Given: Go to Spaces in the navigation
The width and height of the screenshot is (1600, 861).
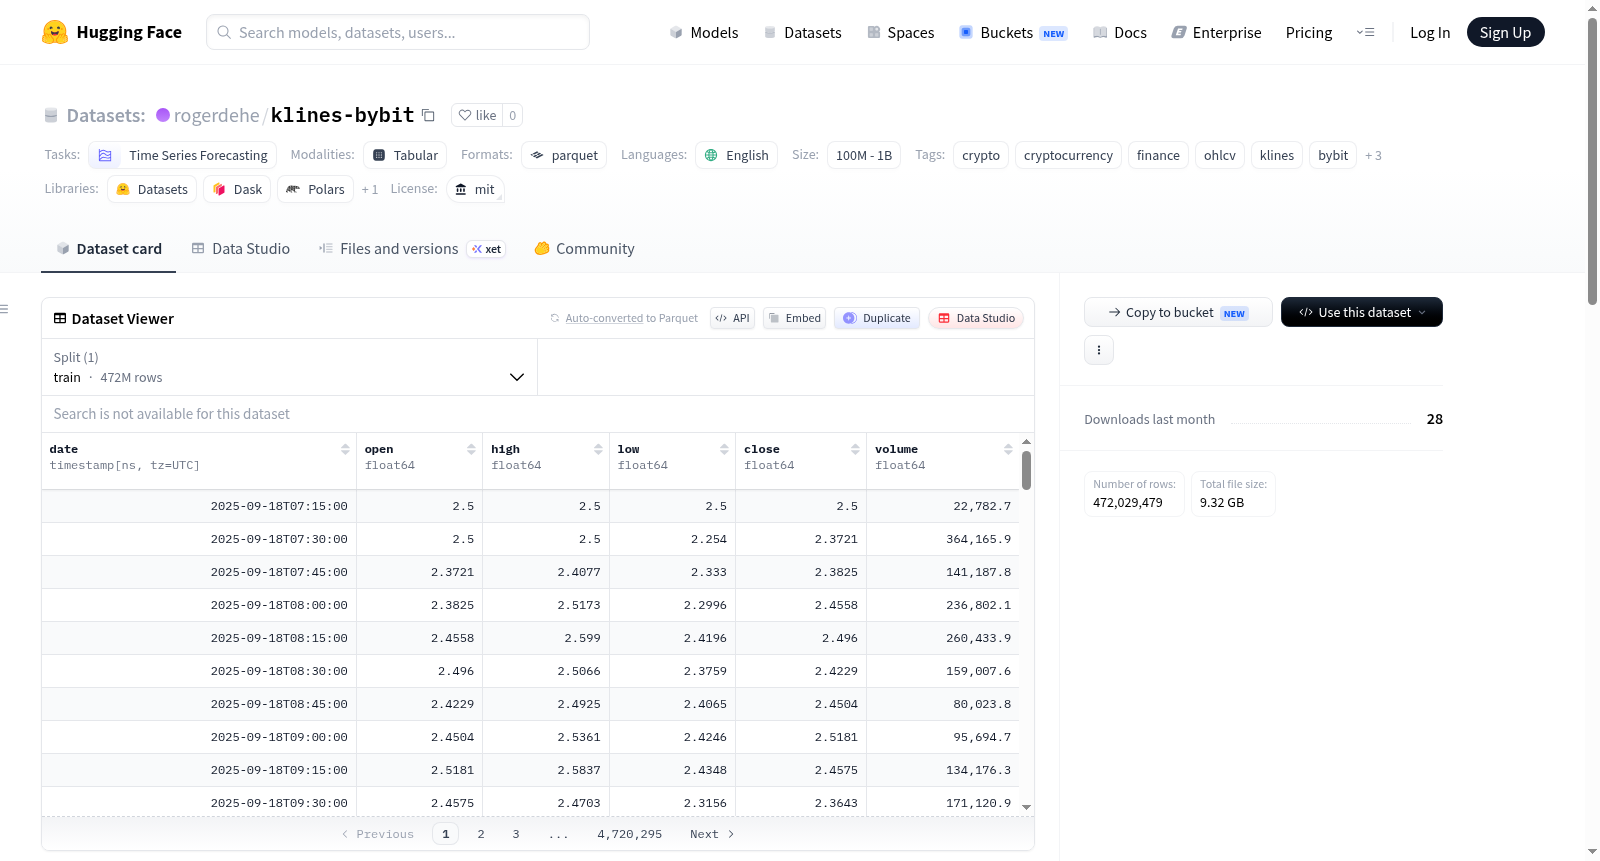Looking at the screenshot, I should pyautogui.click(x=901, y=33).
